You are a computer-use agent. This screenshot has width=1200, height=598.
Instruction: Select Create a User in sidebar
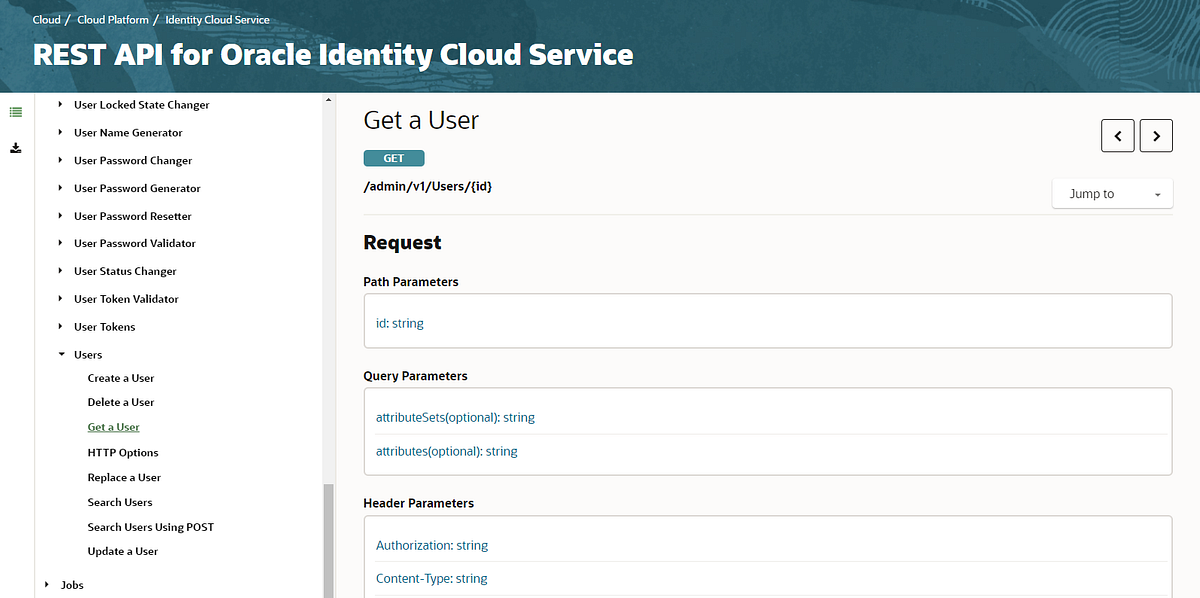click(121, 378)
